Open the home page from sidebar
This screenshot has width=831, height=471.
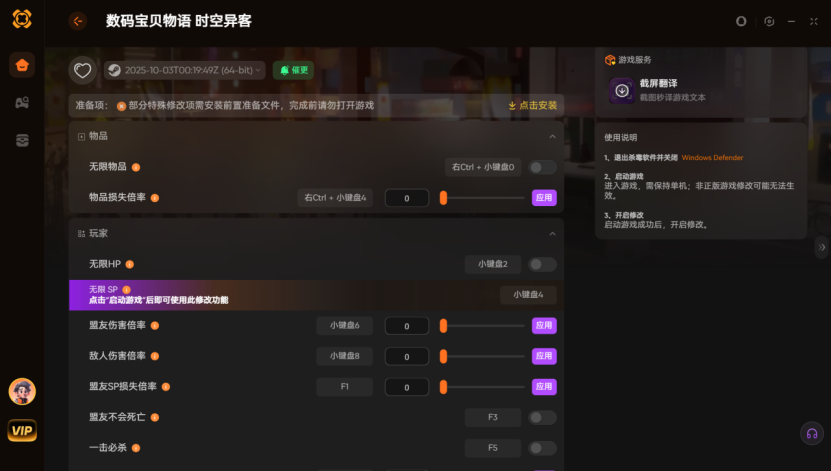tap(22, 66)
